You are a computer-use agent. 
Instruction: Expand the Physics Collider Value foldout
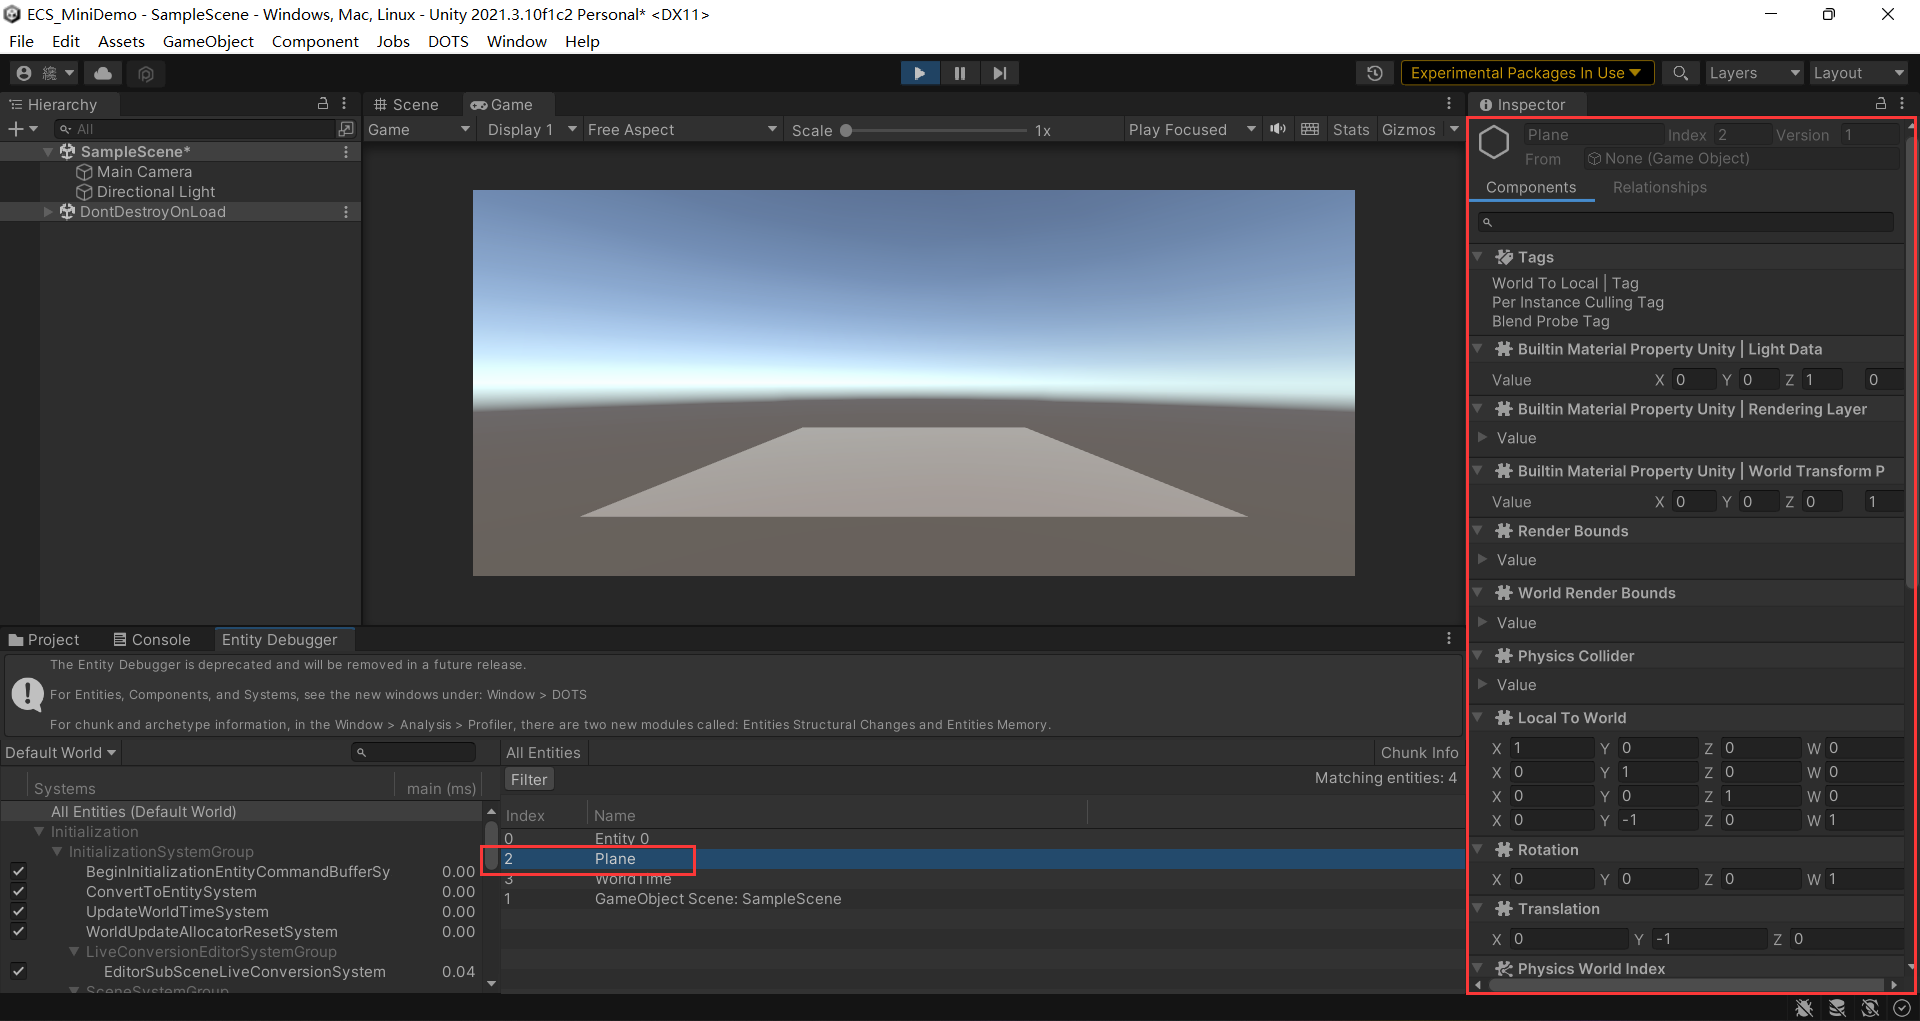point(1482,685)
